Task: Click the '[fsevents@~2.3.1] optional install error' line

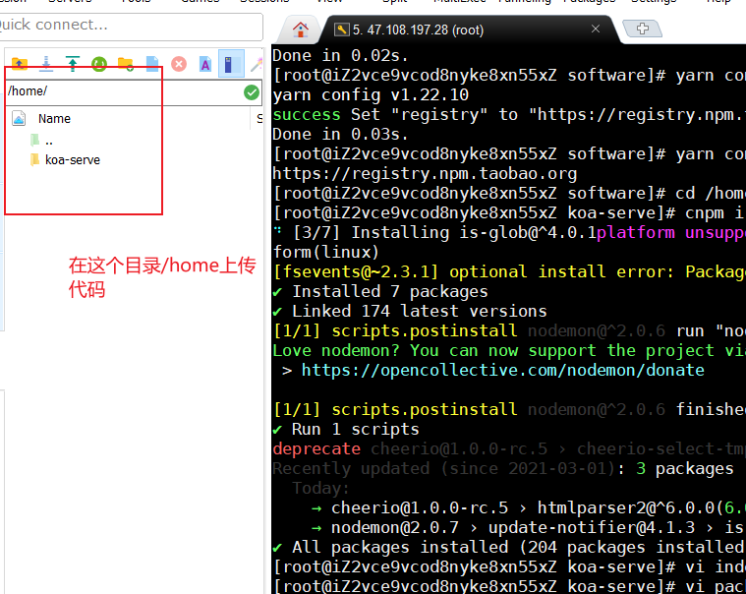Action: [509, 272]
